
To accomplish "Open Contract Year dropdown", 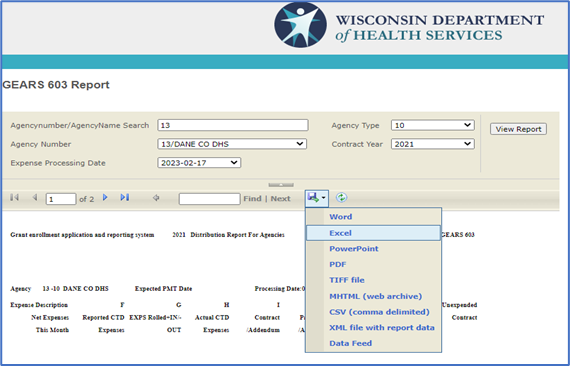I will (x=433, y=144).
